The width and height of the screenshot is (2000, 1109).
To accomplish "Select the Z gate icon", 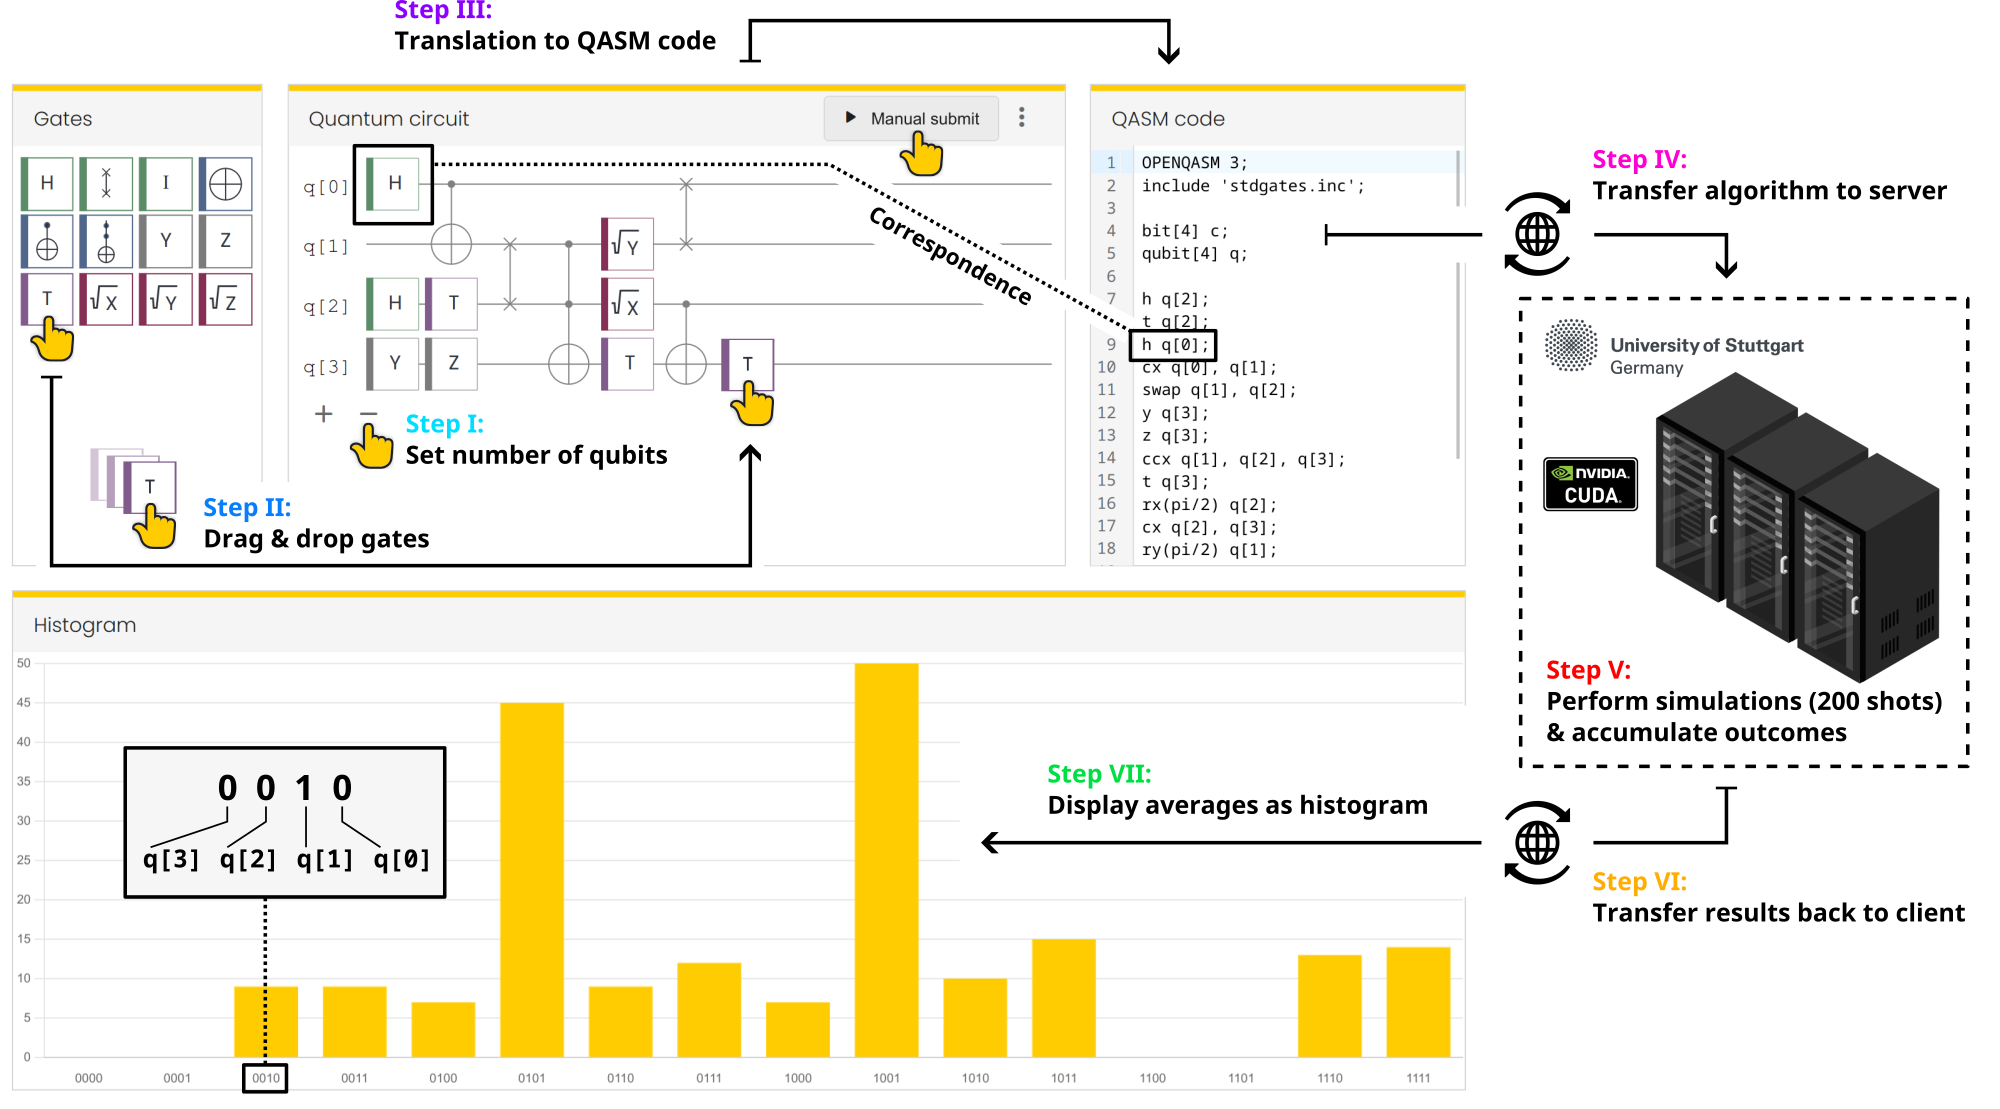I will [x=226, y=241].
